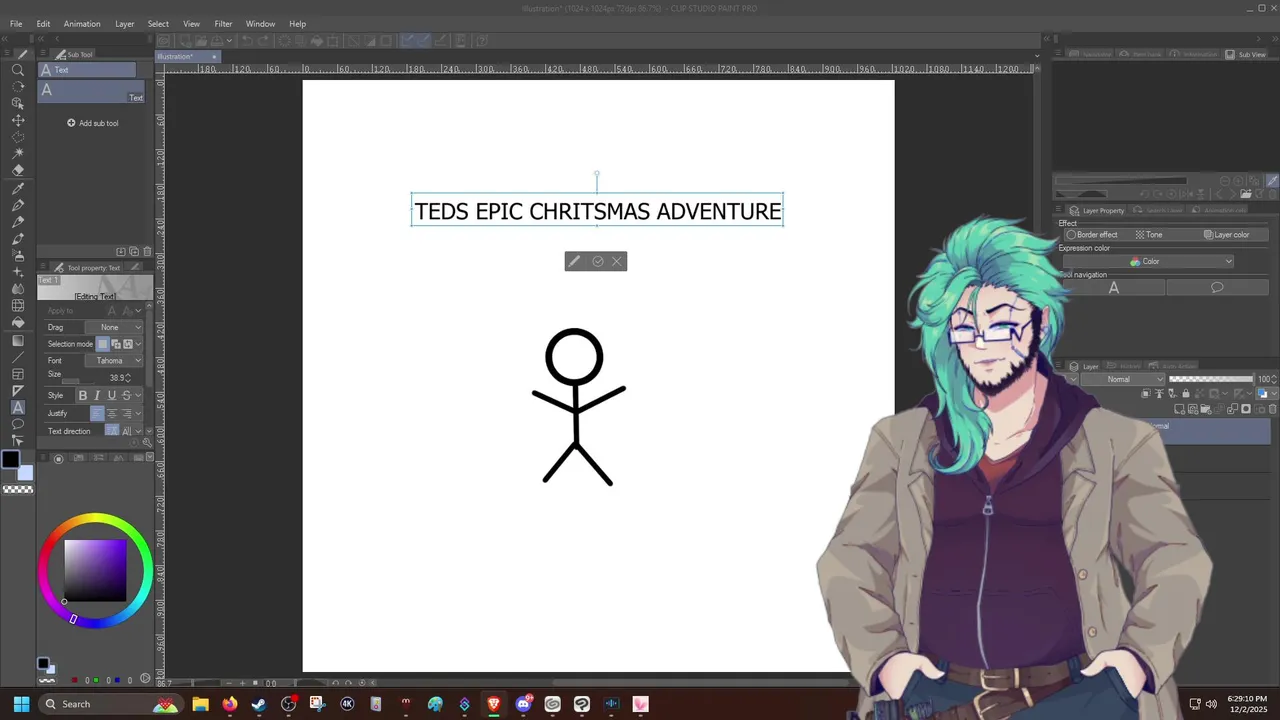Open the Animation menu

pyautogui.click(x=82, y=24)
